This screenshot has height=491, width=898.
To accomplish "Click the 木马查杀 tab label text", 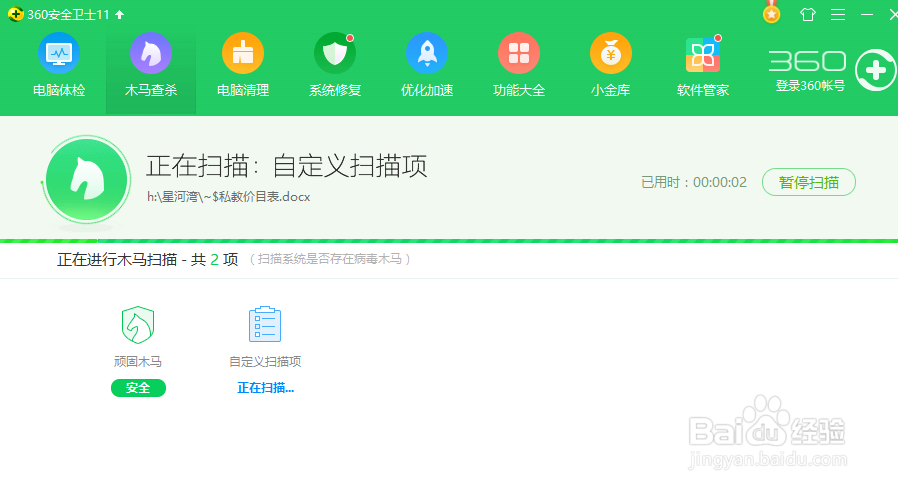I will coord(151,91).
